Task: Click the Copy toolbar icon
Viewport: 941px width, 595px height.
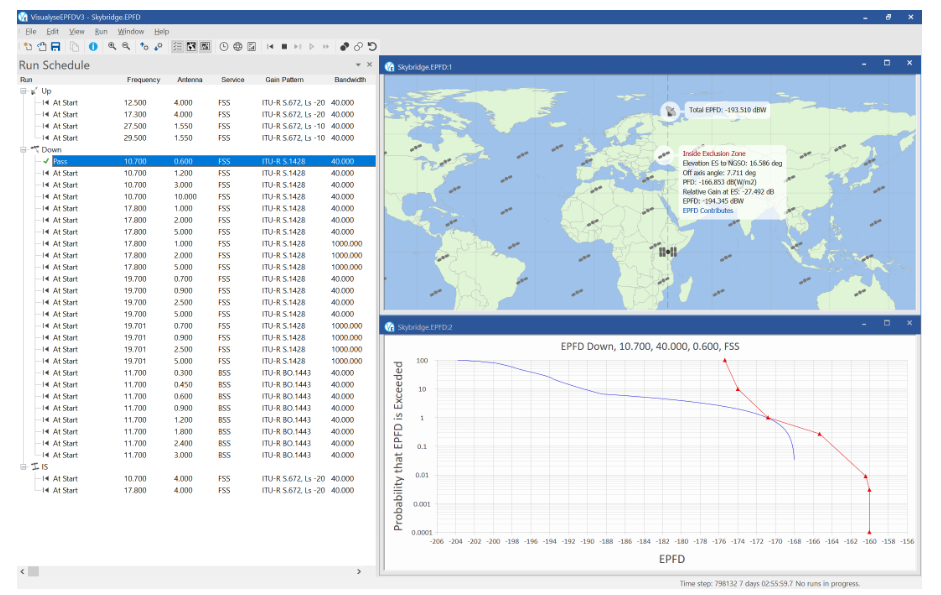Action: point(74,46)
